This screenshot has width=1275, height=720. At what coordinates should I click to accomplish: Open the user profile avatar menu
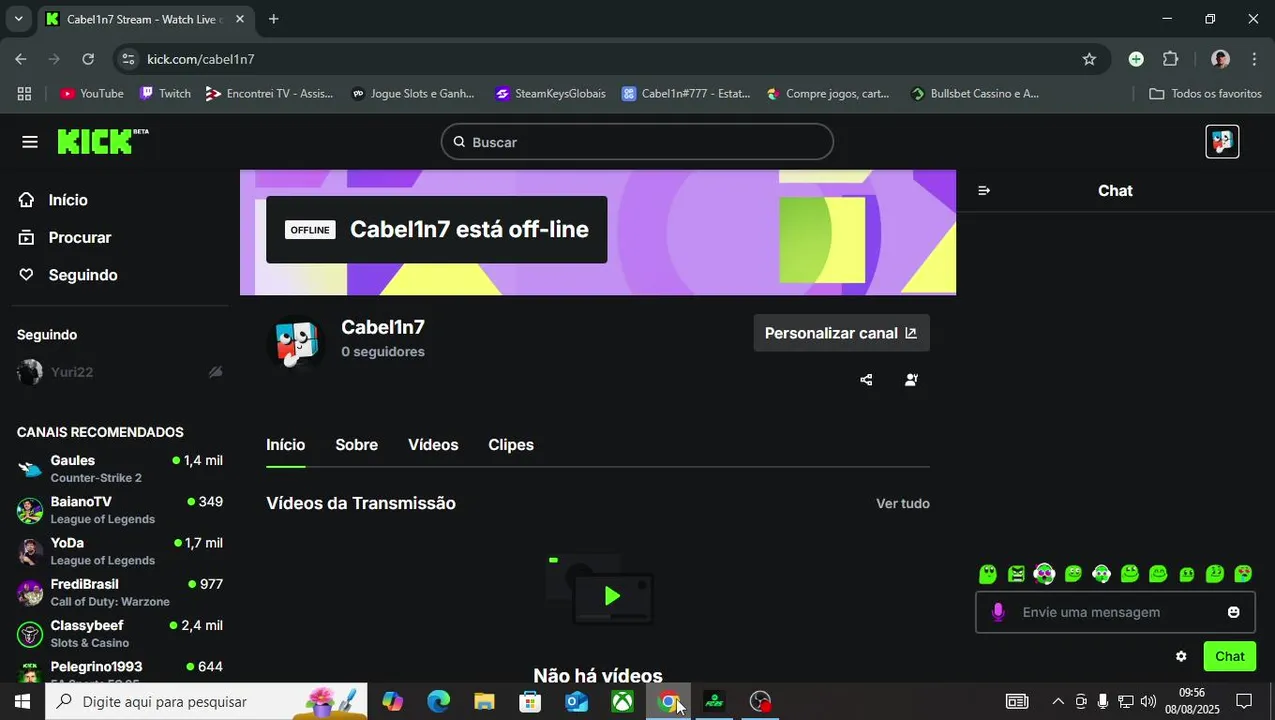[1222, 142]
